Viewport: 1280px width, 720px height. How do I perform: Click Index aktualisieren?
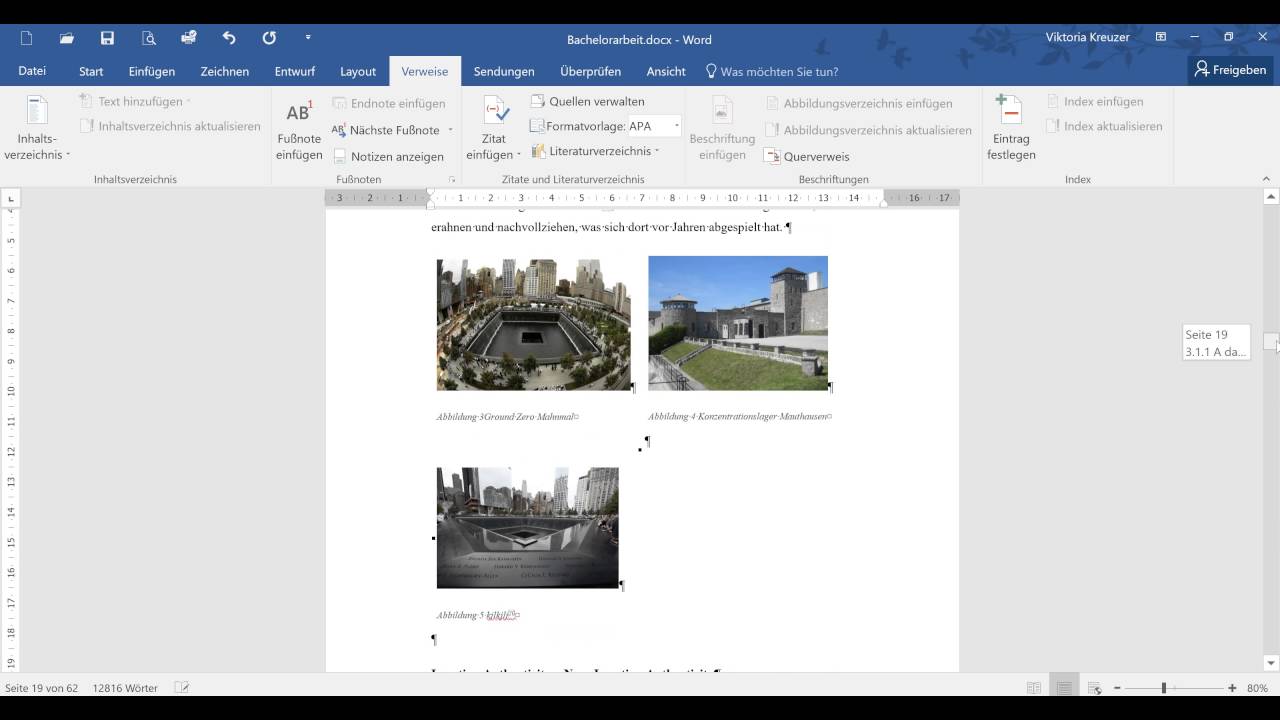[x=1104, y=126]
